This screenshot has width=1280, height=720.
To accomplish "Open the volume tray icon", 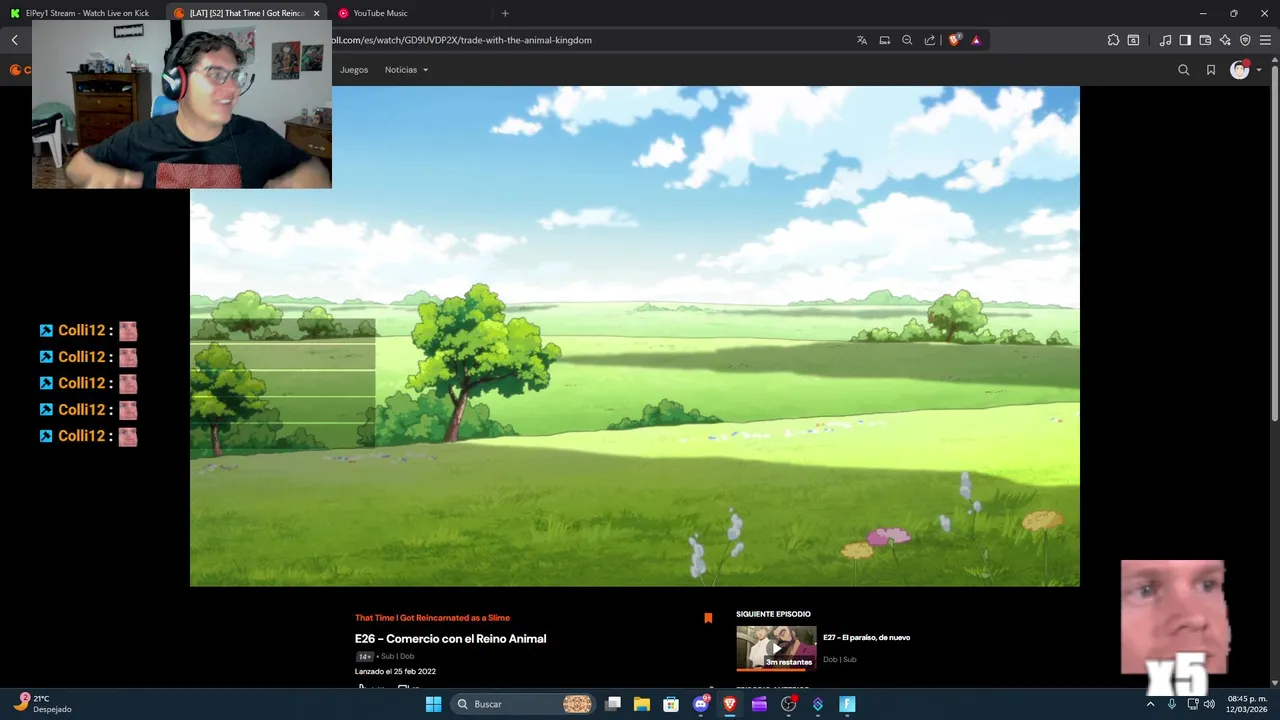I will tap(1209, 704).
